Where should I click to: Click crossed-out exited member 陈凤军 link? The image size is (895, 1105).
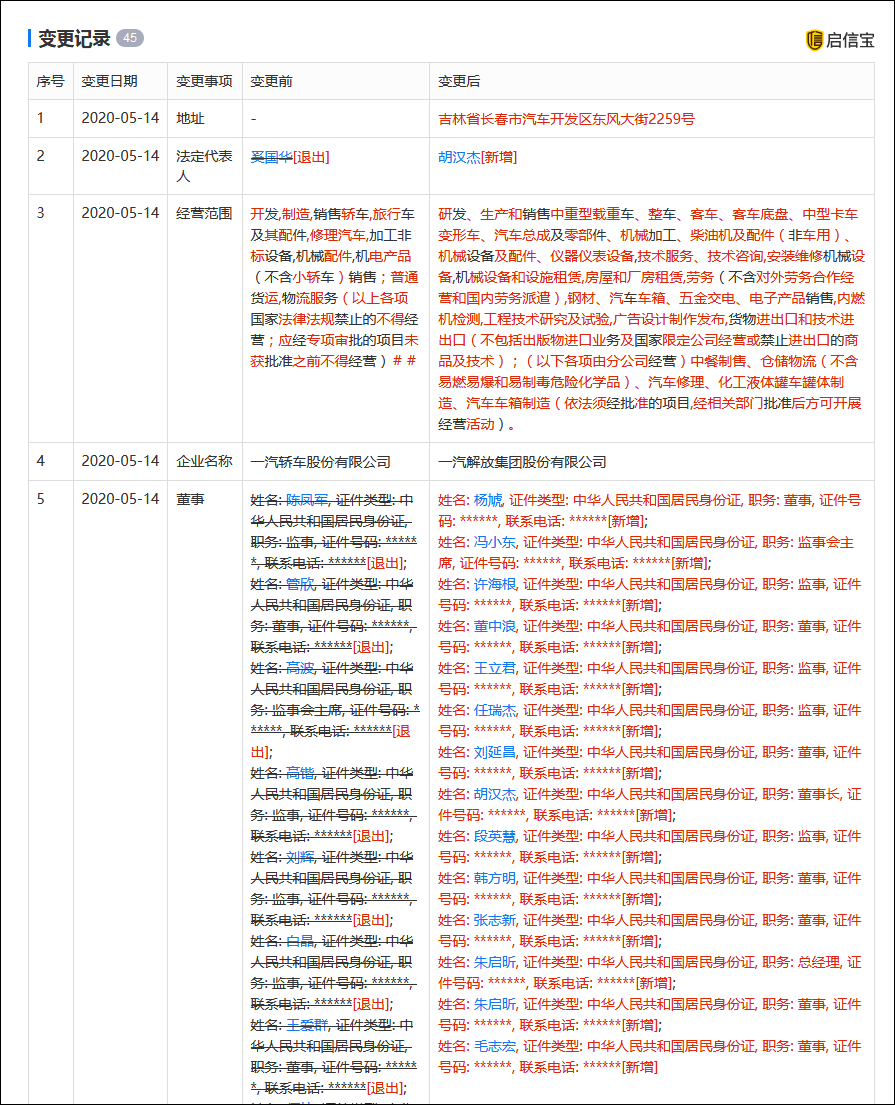click(306, 500)
